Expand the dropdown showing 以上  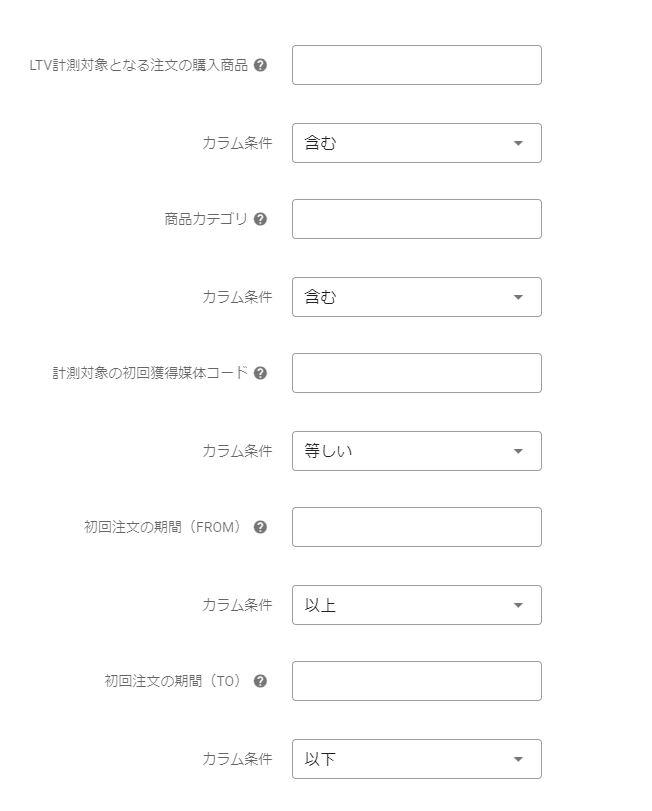(x=416, y=605)
